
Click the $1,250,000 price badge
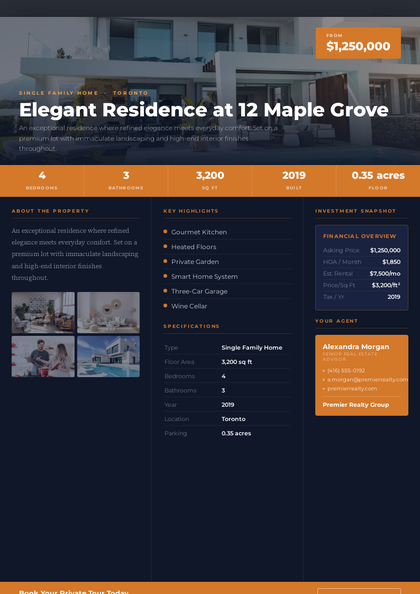click(x=358, y=43)
